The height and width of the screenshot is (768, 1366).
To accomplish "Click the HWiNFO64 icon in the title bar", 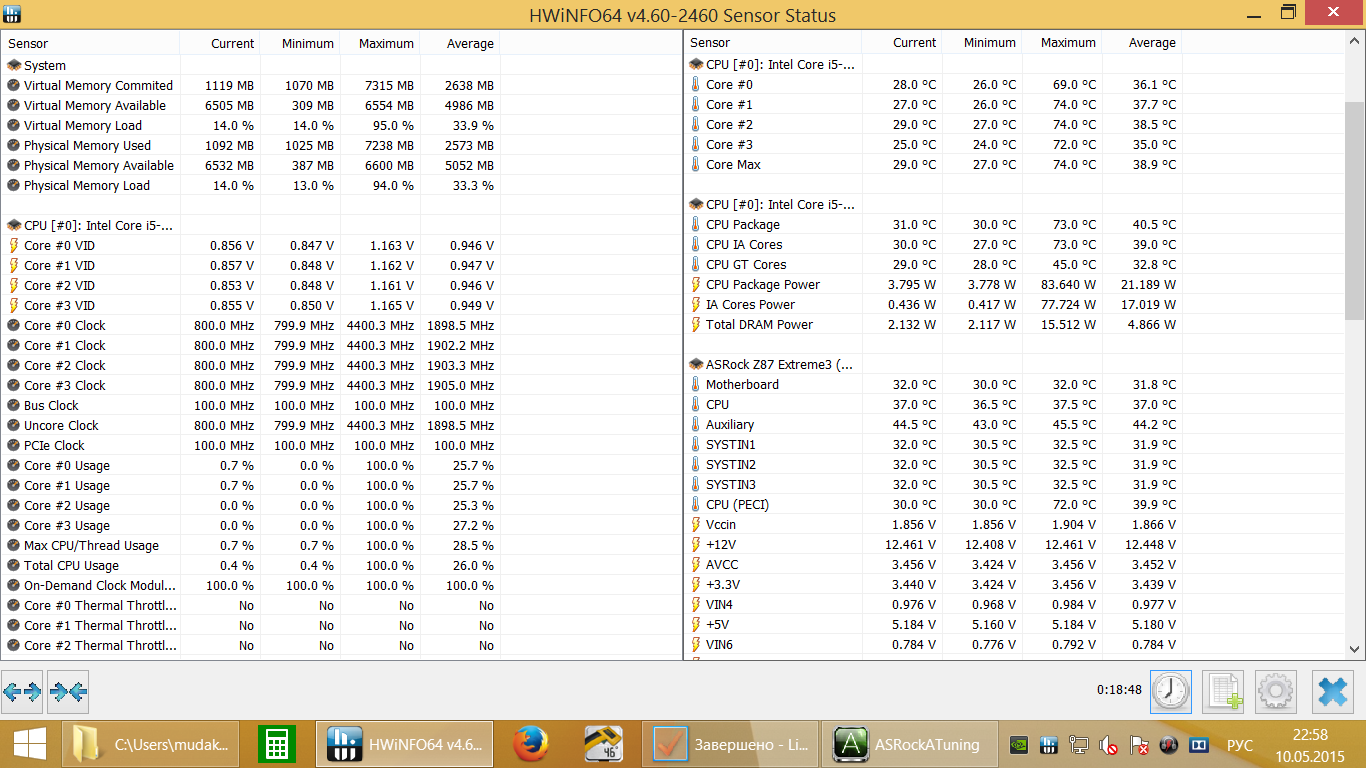I will coord(14,15).
